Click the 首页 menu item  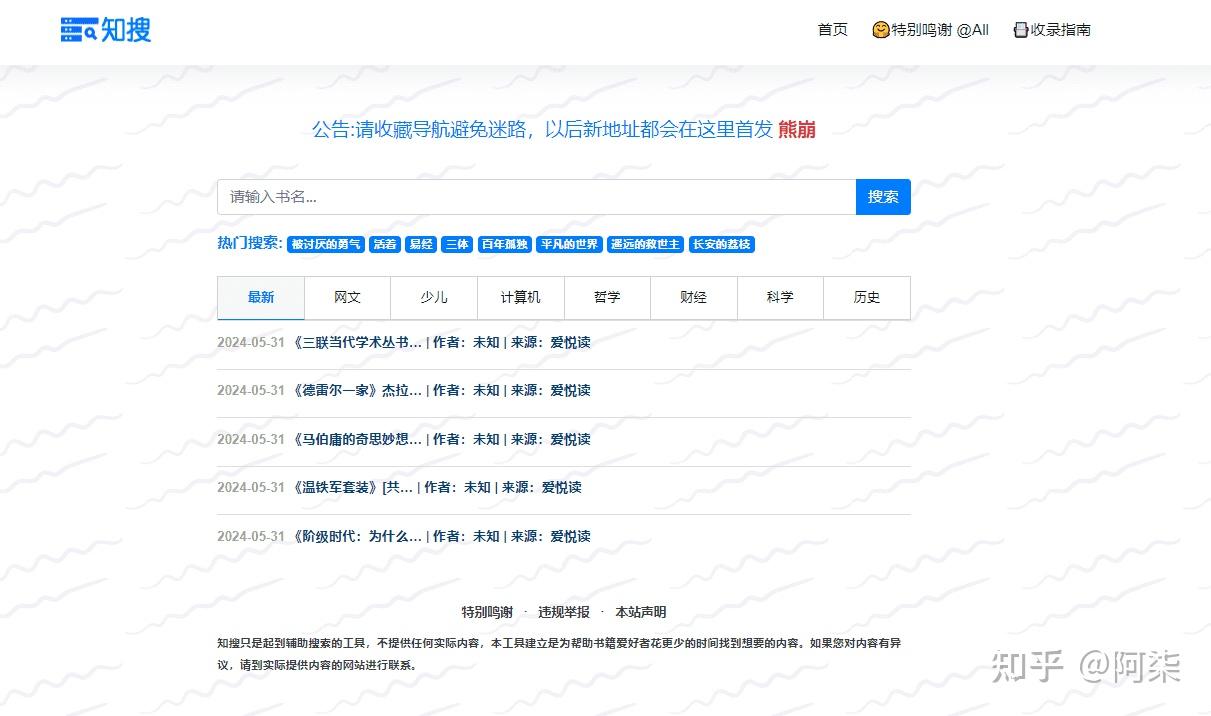pyautogui.click(x=832, y=29)
